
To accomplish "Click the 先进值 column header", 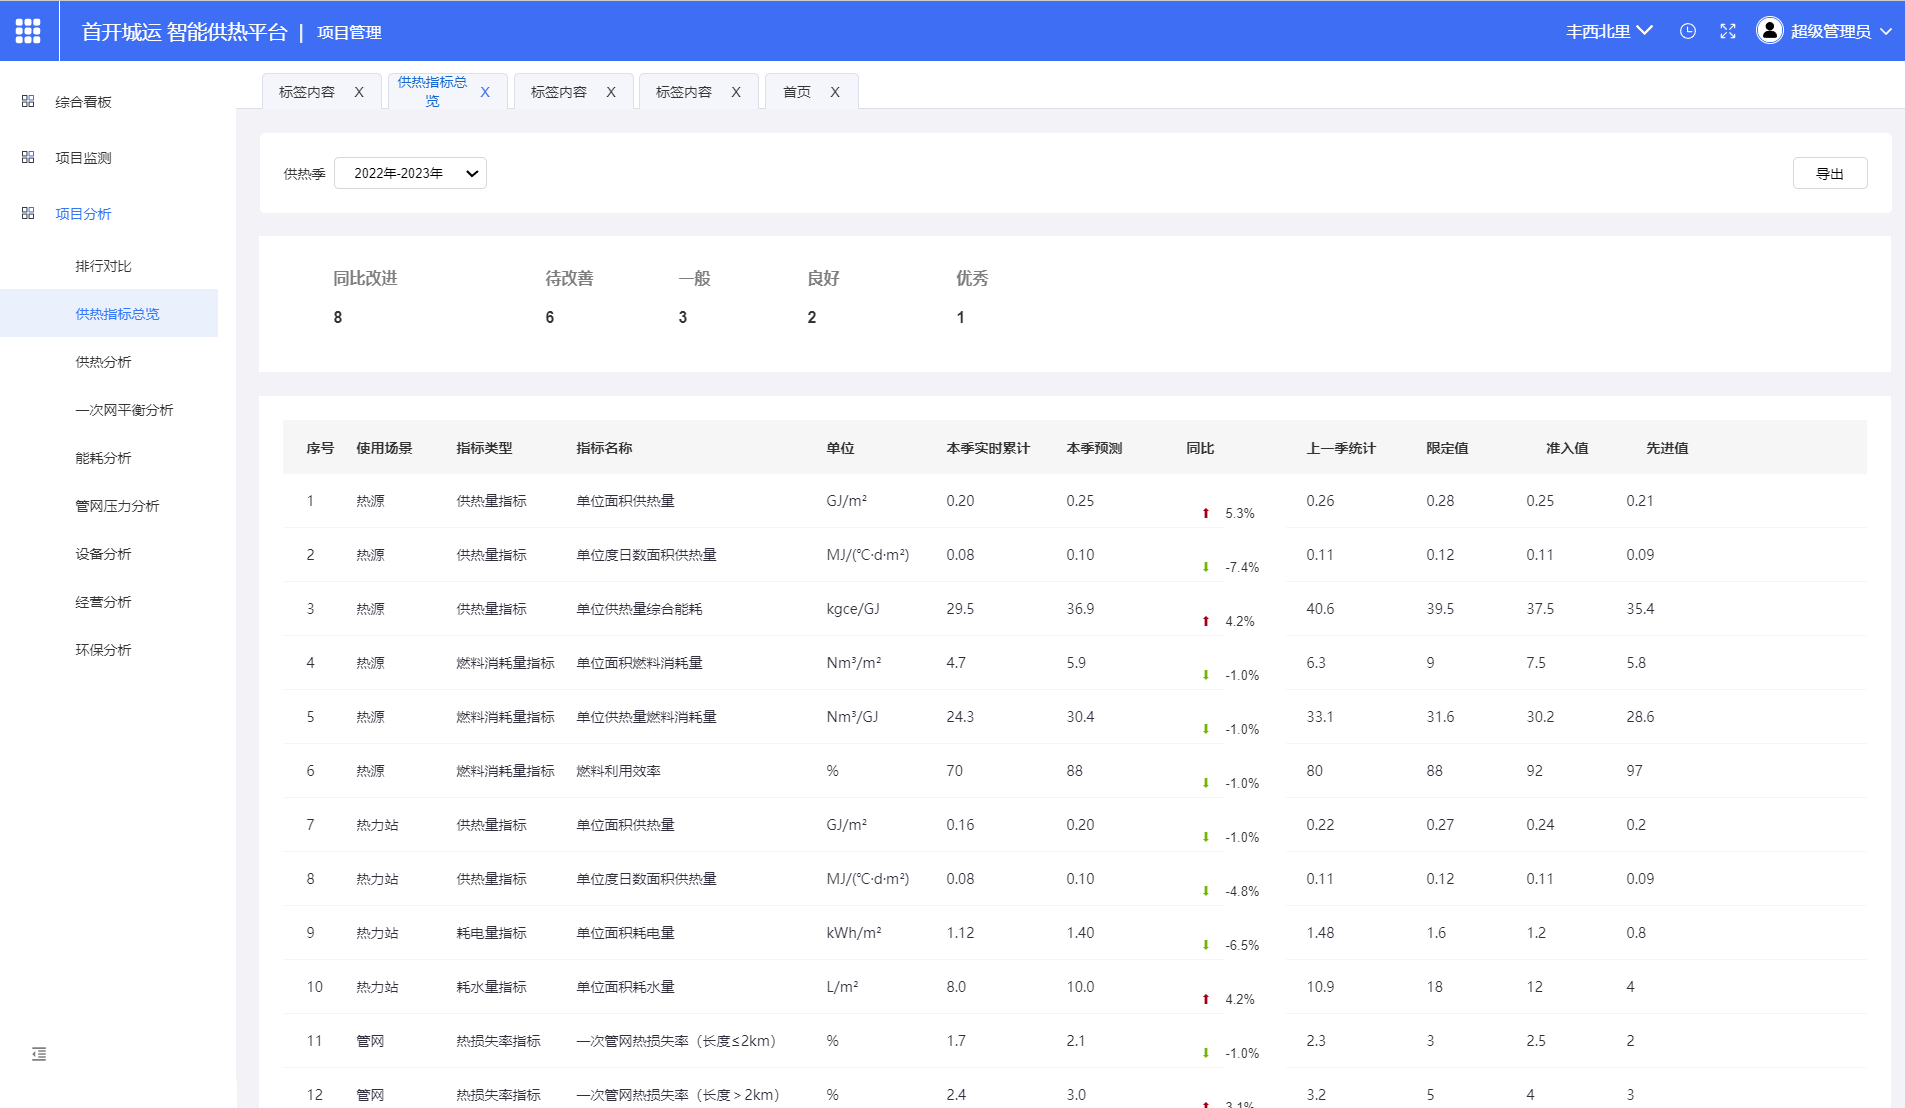I will coord(1667,448).
